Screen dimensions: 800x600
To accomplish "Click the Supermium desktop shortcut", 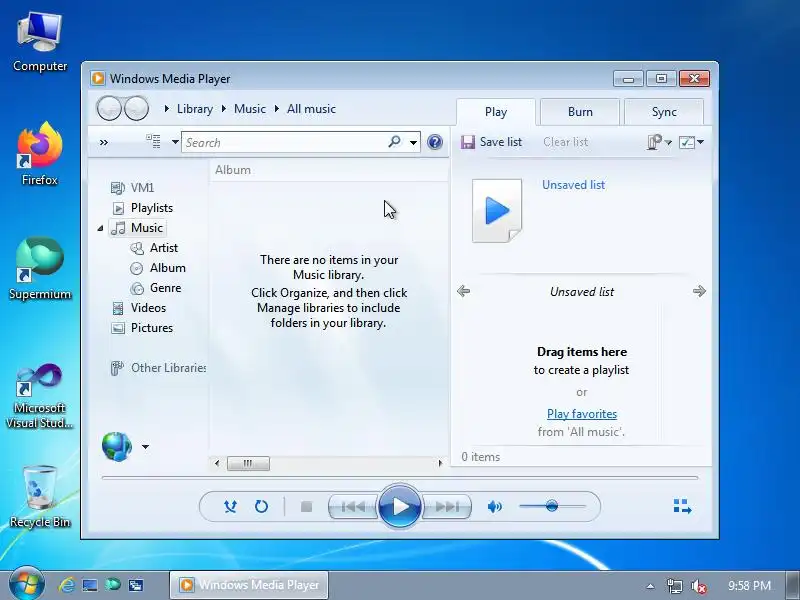I will (x=40, y=269).
